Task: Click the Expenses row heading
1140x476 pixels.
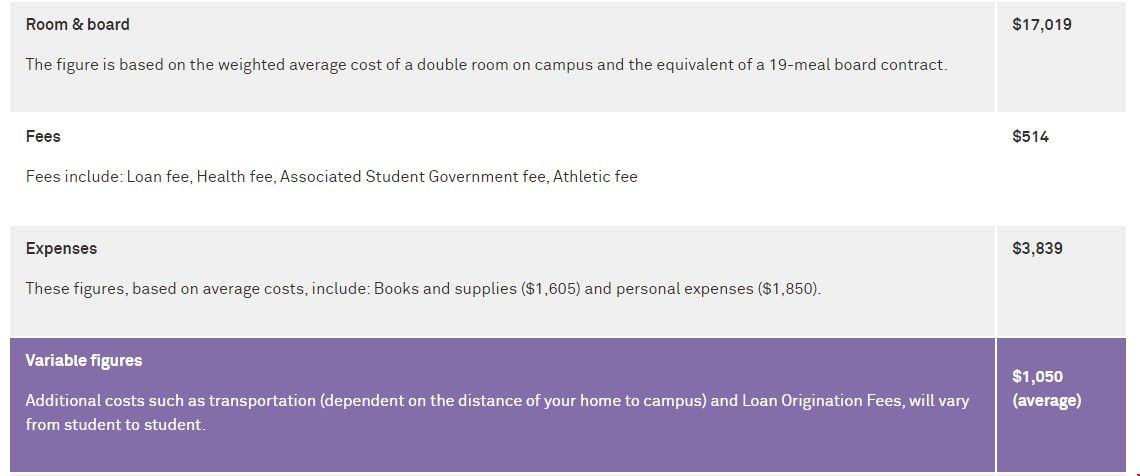Action: tap(61, 249)
